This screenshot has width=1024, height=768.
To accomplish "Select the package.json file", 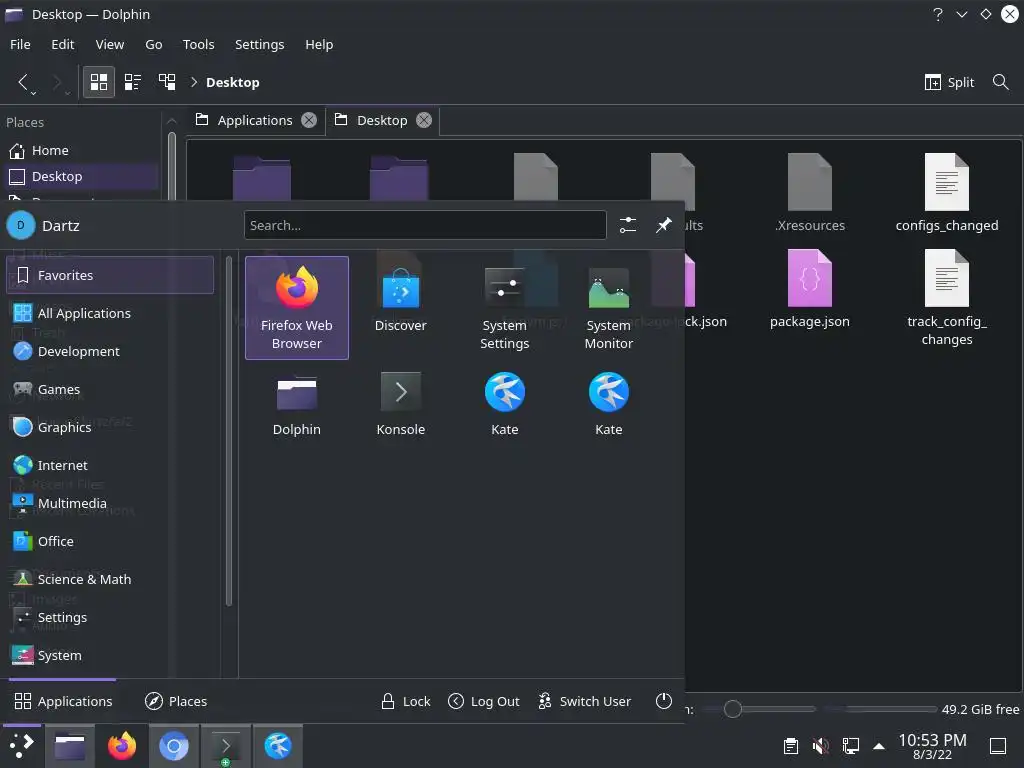I will [x=809, y=288].
